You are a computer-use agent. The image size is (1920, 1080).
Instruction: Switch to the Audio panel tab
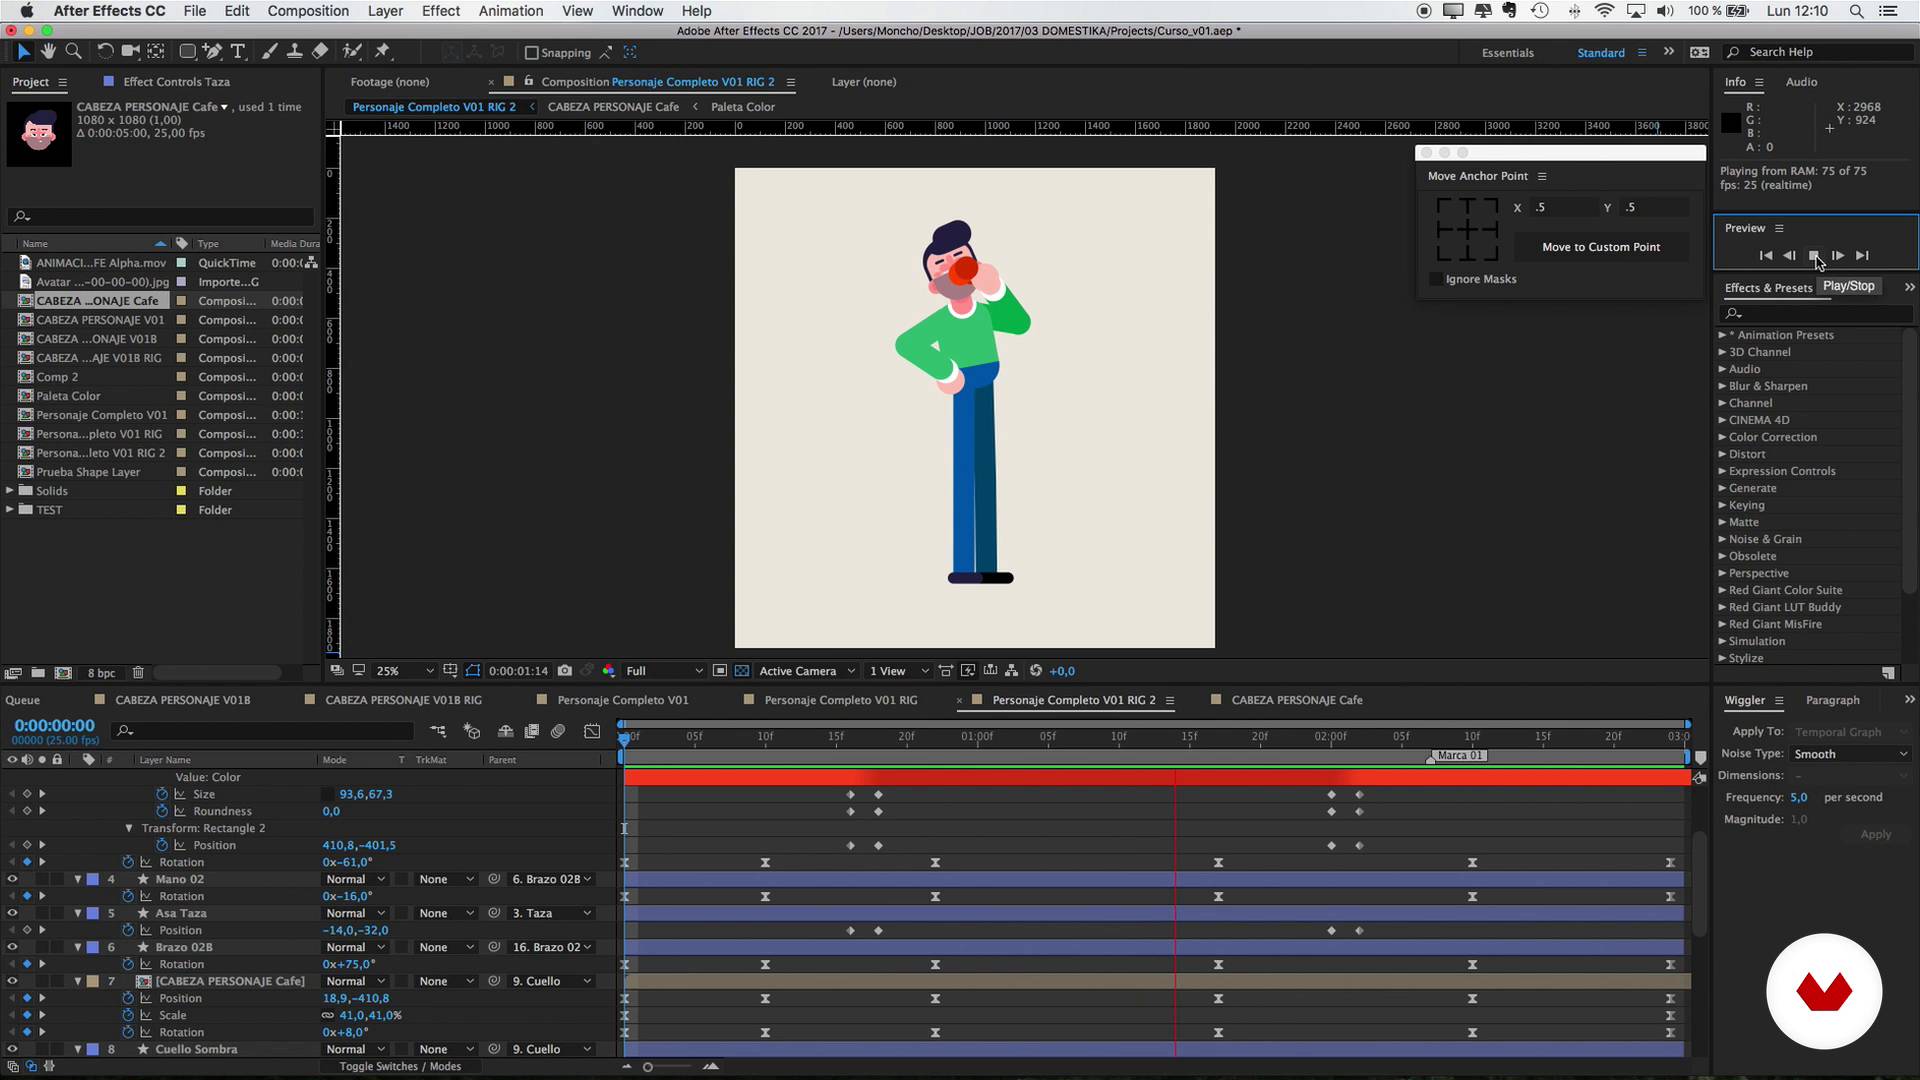[x=1801, y=82]
